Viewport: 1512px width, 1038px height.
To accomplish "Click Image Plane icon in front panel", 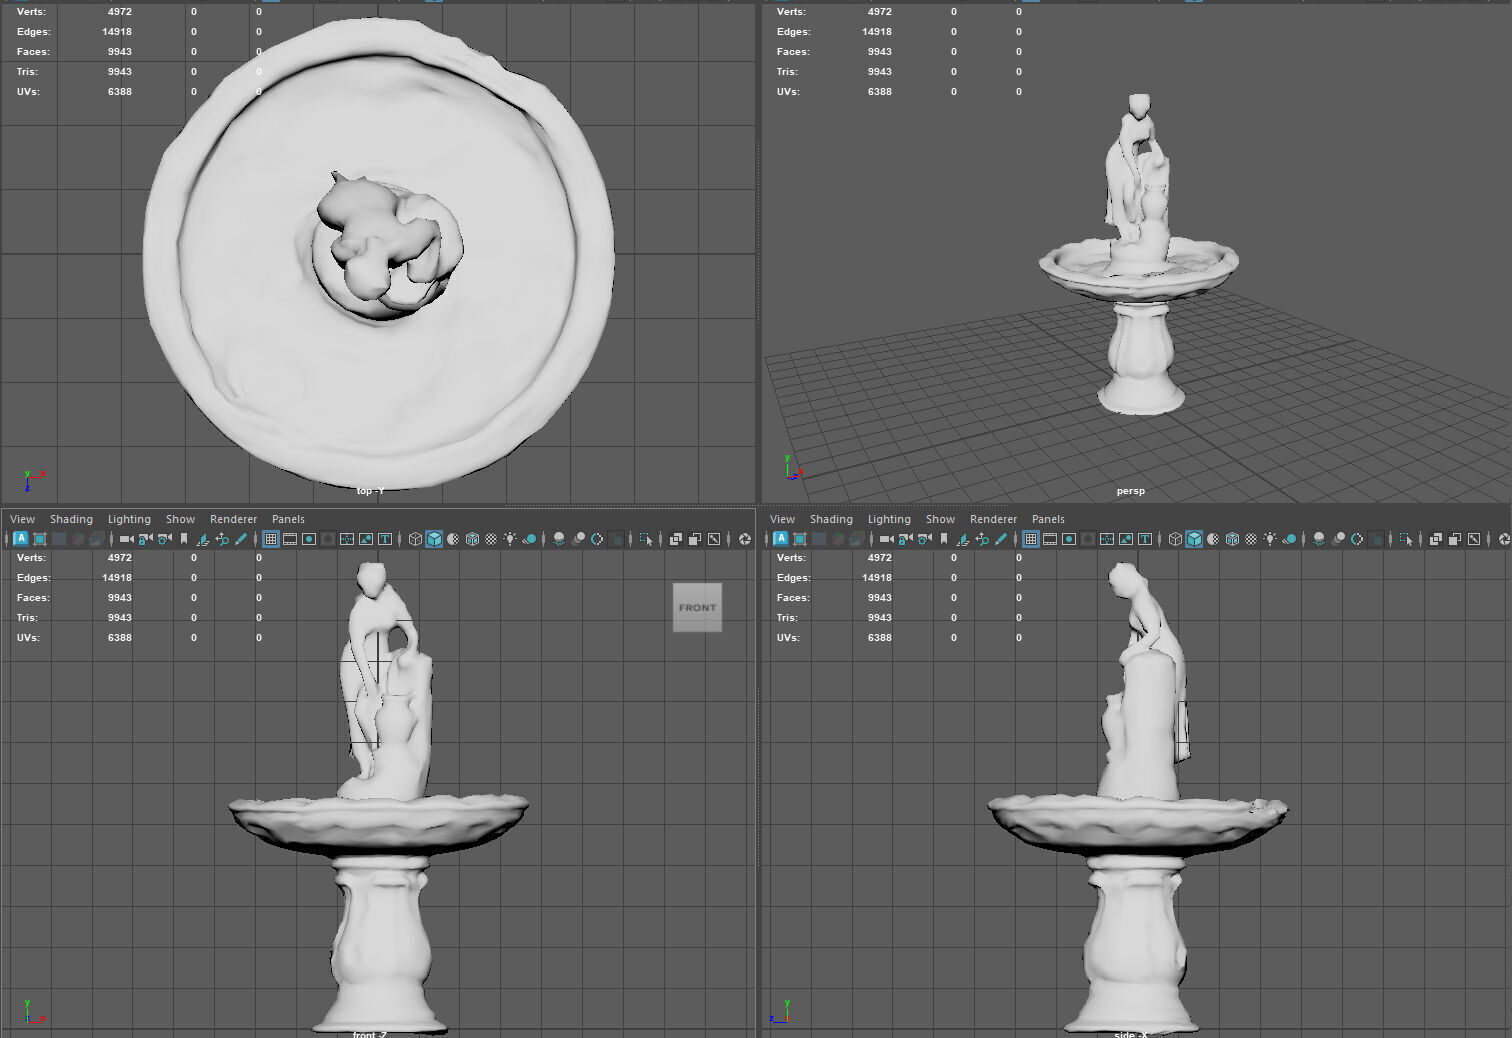I will click(203, 539).
